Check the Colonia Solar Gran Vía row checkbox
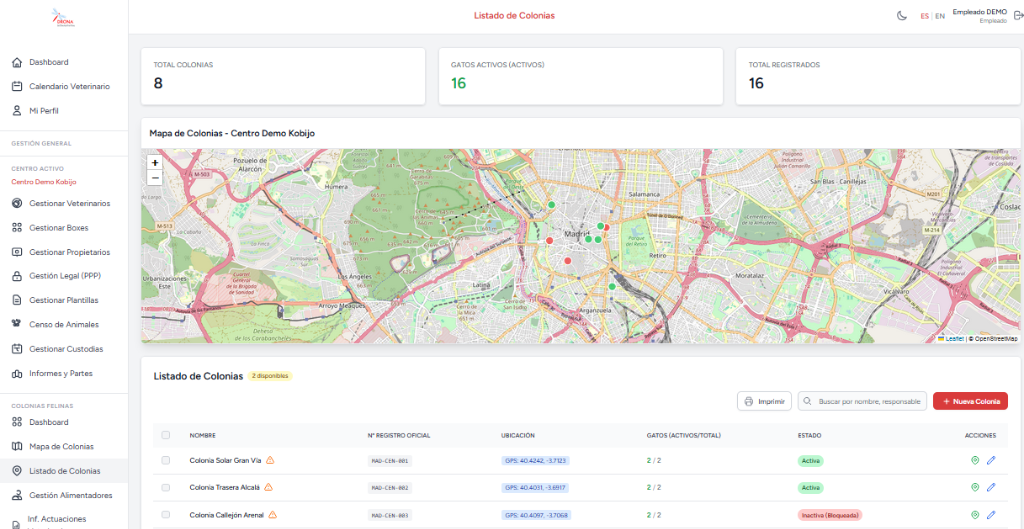Image resolution: width=1024 pixels, height=529 pixels. click(165, 460)
